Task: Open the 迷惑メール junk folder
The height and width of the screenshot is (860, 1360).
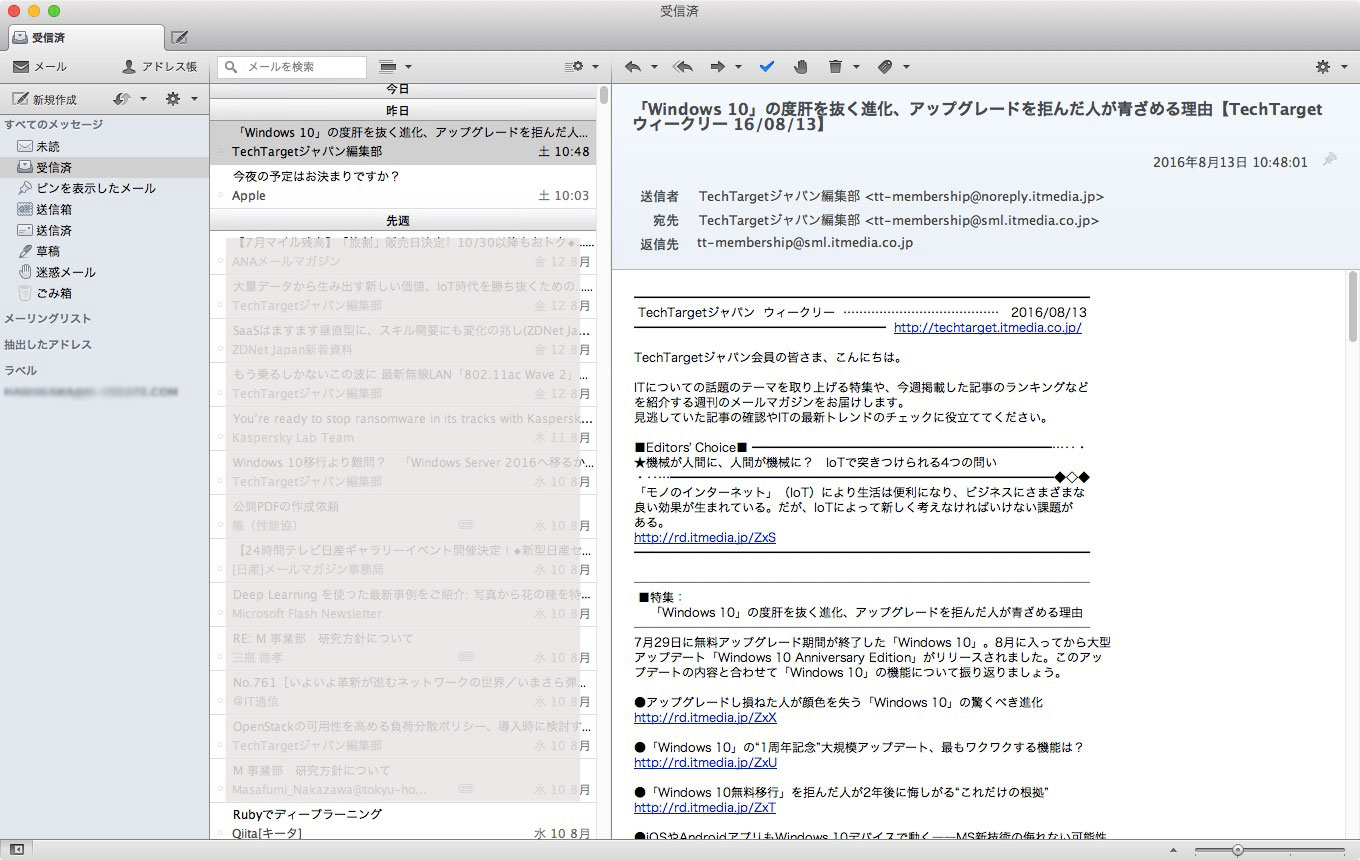Action: pyautogui.click(x=105, y=272)
